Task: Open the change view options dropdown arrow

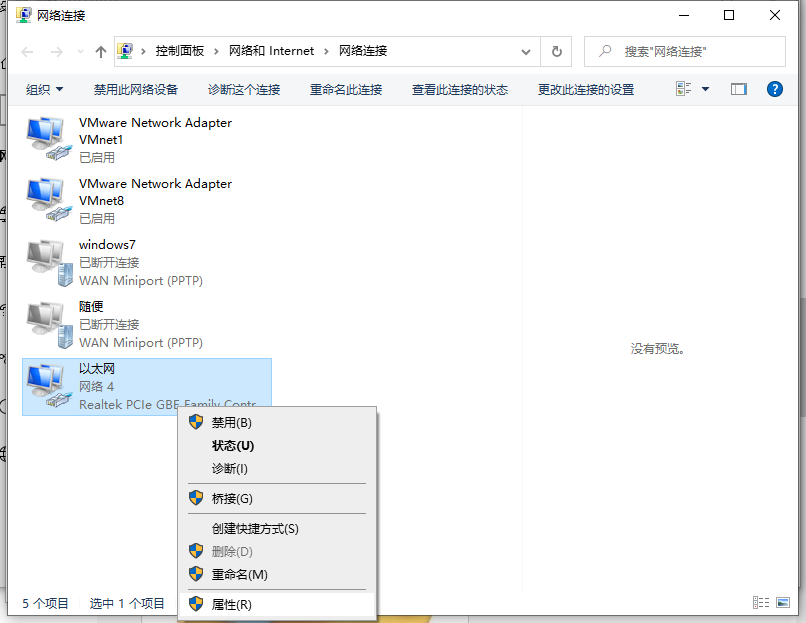Action: coord(705,89)
